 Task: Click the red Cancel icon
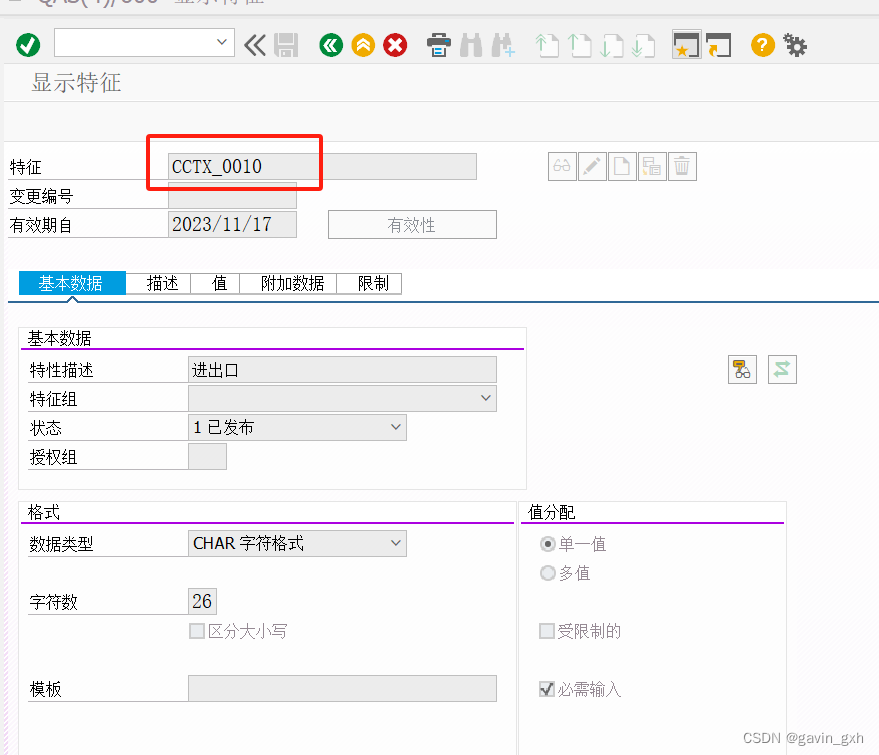tap(395, 45)
